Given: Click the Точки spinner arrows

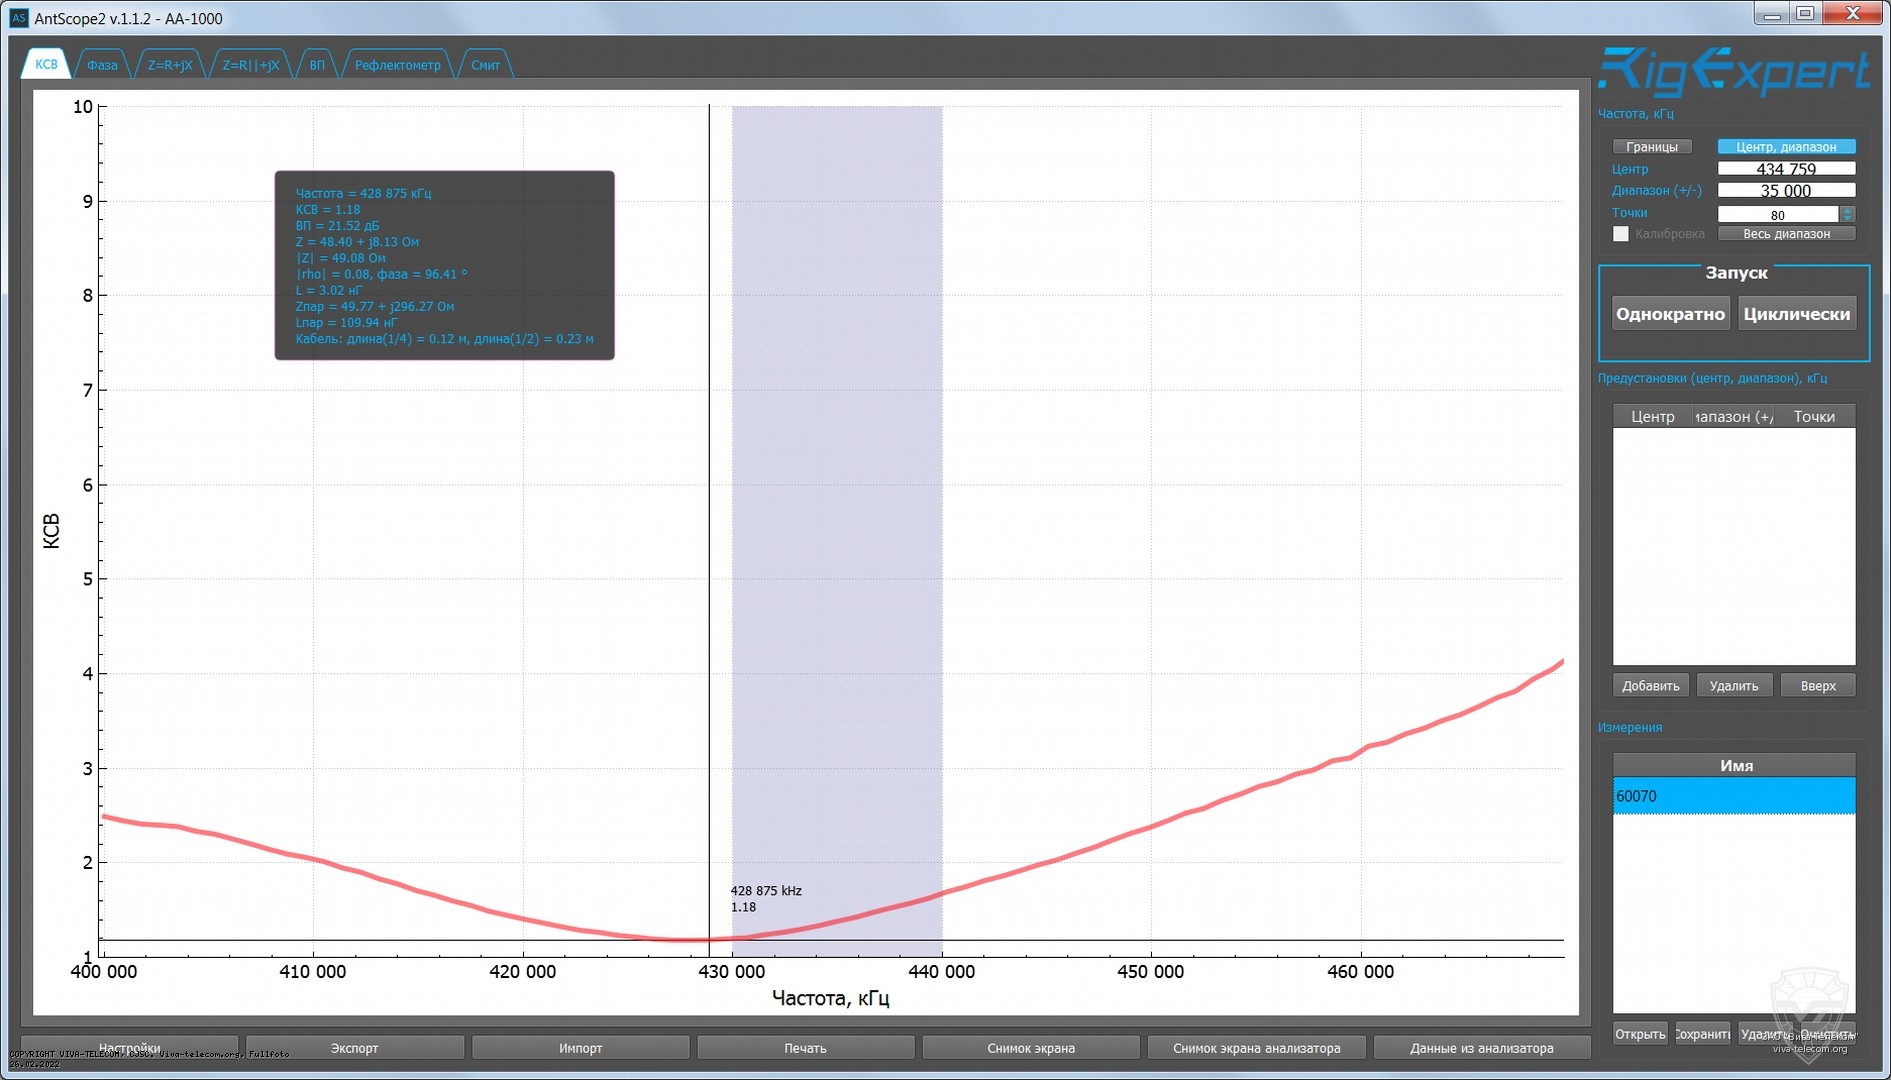Looking at the screenshot, I should pyautogui.click(x=1847, y=214).
